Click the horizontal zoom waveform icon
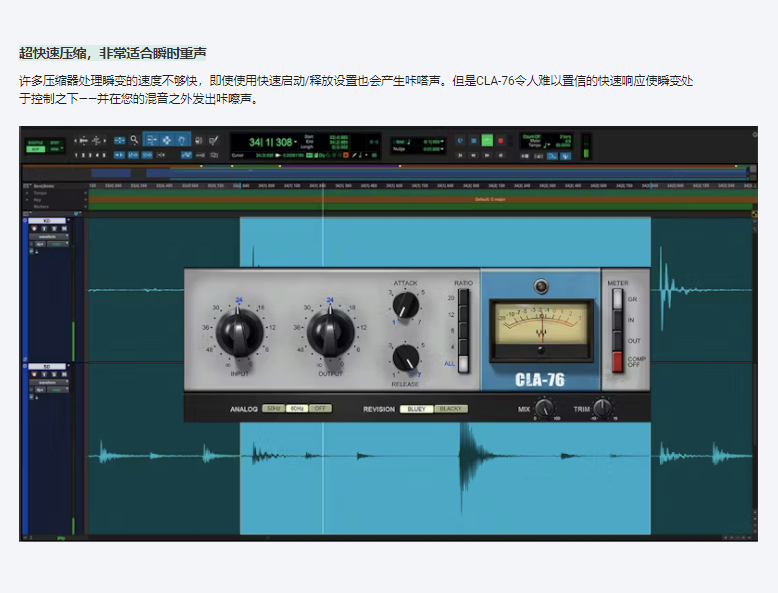778x593 pixels. click(84, 141)
